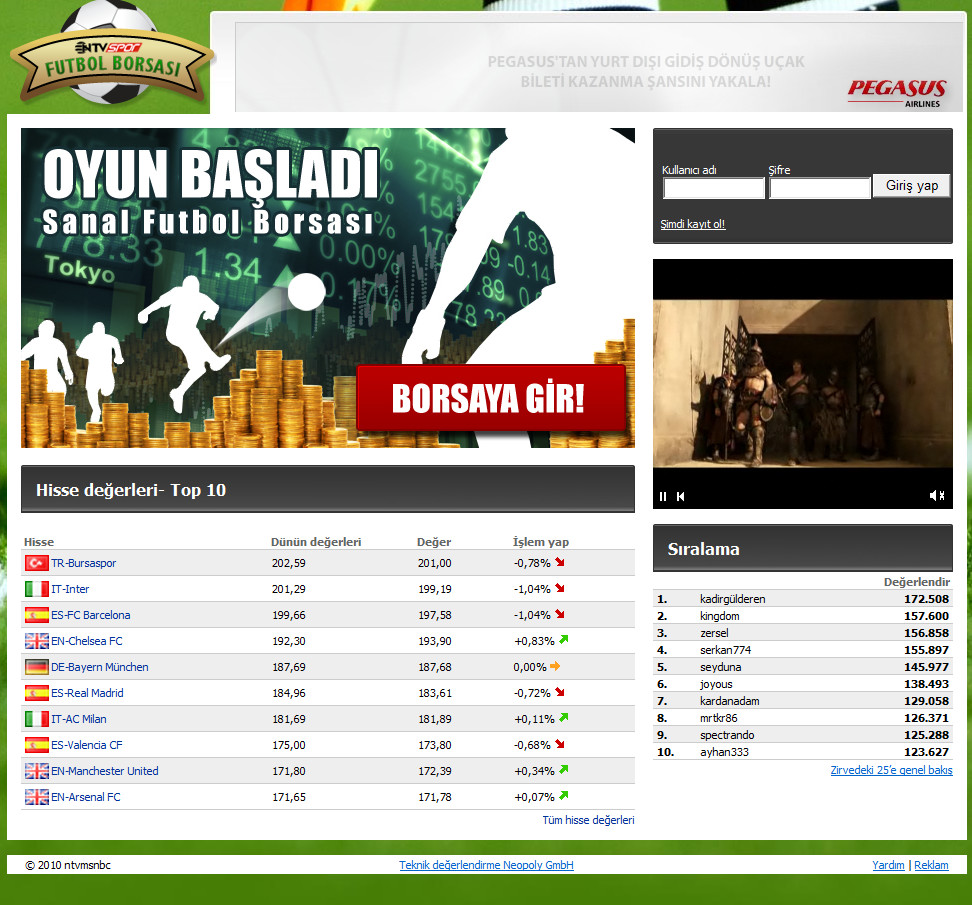Click the Spanish flag beside FC Barcelona
The height and width of the screenshot is (905, 972).
tap(37, 615)
